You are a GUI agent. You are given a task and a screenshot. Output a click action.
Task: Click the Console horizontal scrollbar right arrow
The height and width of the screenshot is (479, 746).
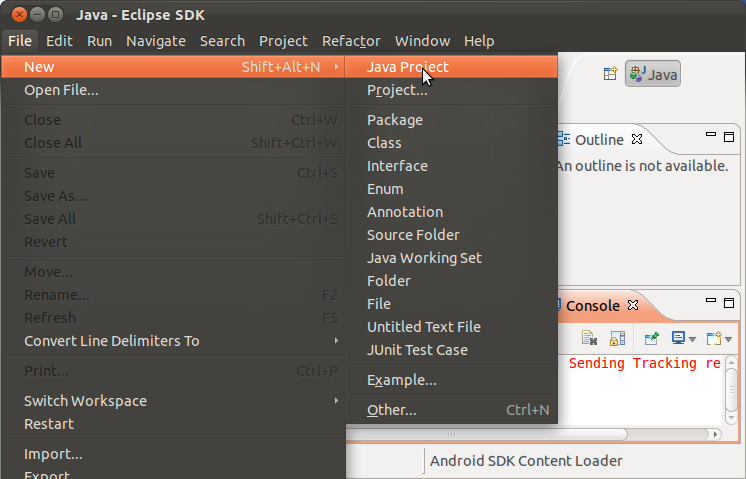pos(715,434)
